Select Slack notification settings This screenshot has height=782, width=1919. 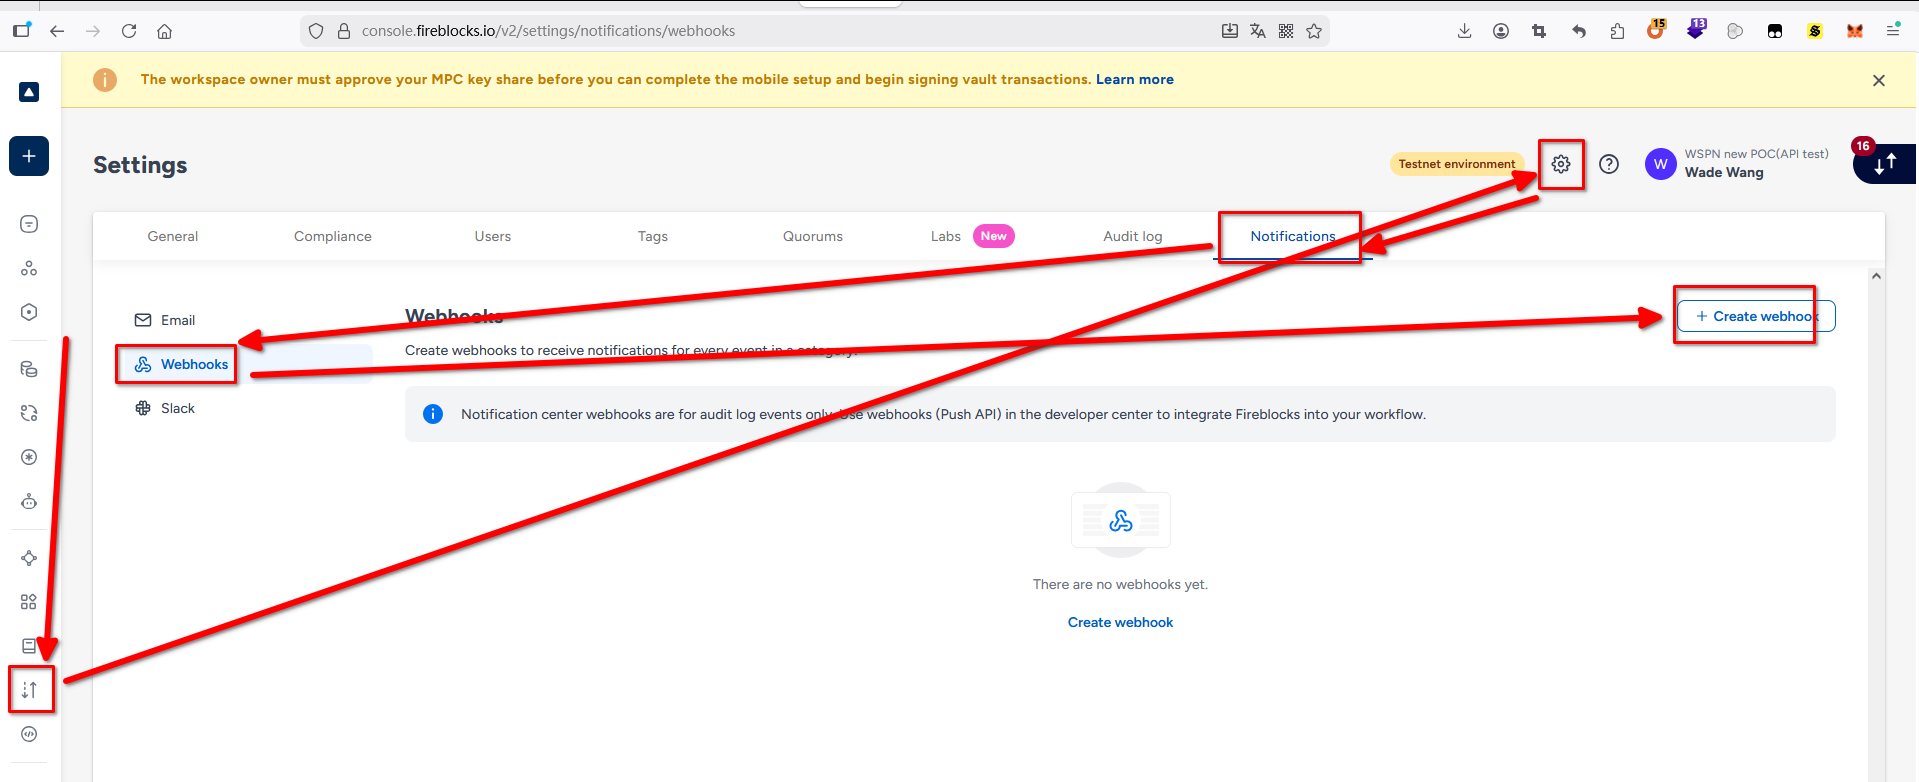(x=177, y=408)
